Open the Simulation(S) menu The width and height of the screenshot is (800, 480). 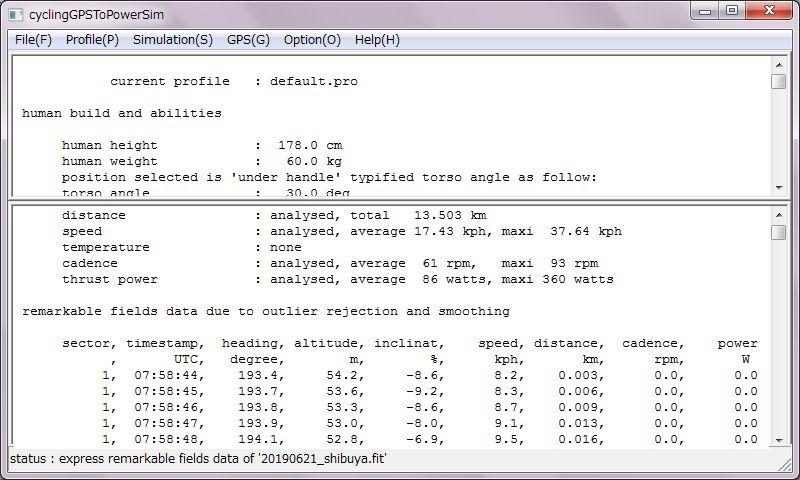point(173,40)
